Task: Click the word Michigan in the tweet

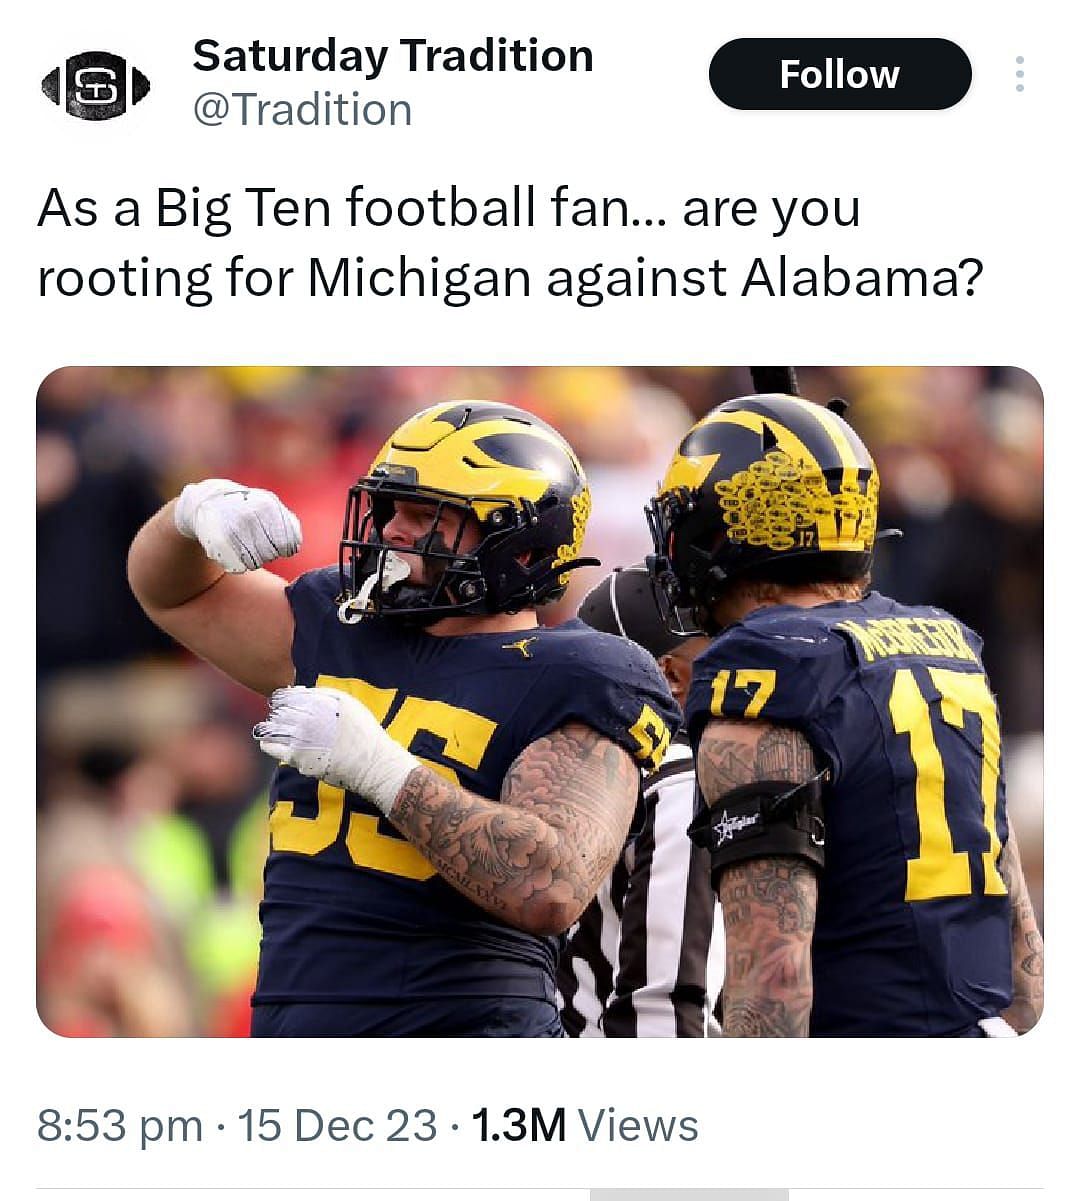Action: [x=418, y=278]
